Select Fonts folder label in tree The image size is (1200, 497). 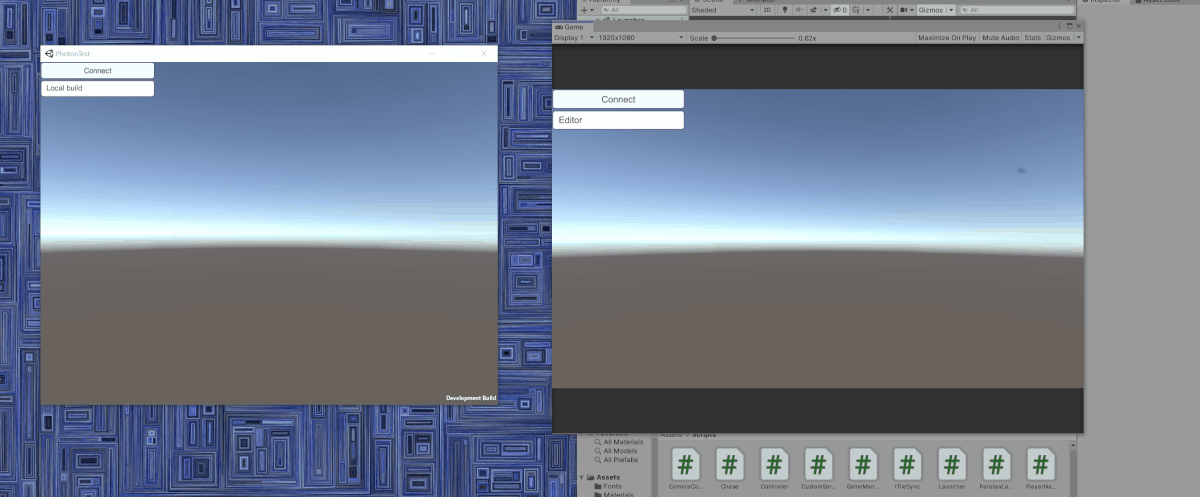pos(612,486)
